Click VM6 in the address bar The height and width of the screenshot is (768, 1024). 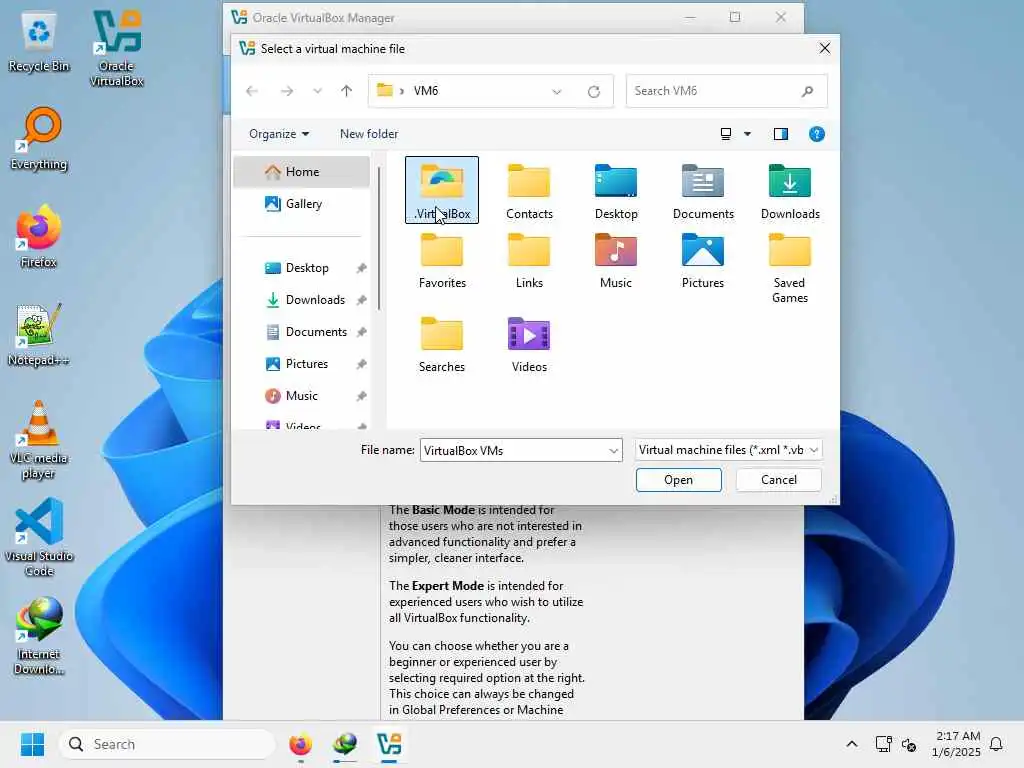pyautogui.click(x=426, y=91)
